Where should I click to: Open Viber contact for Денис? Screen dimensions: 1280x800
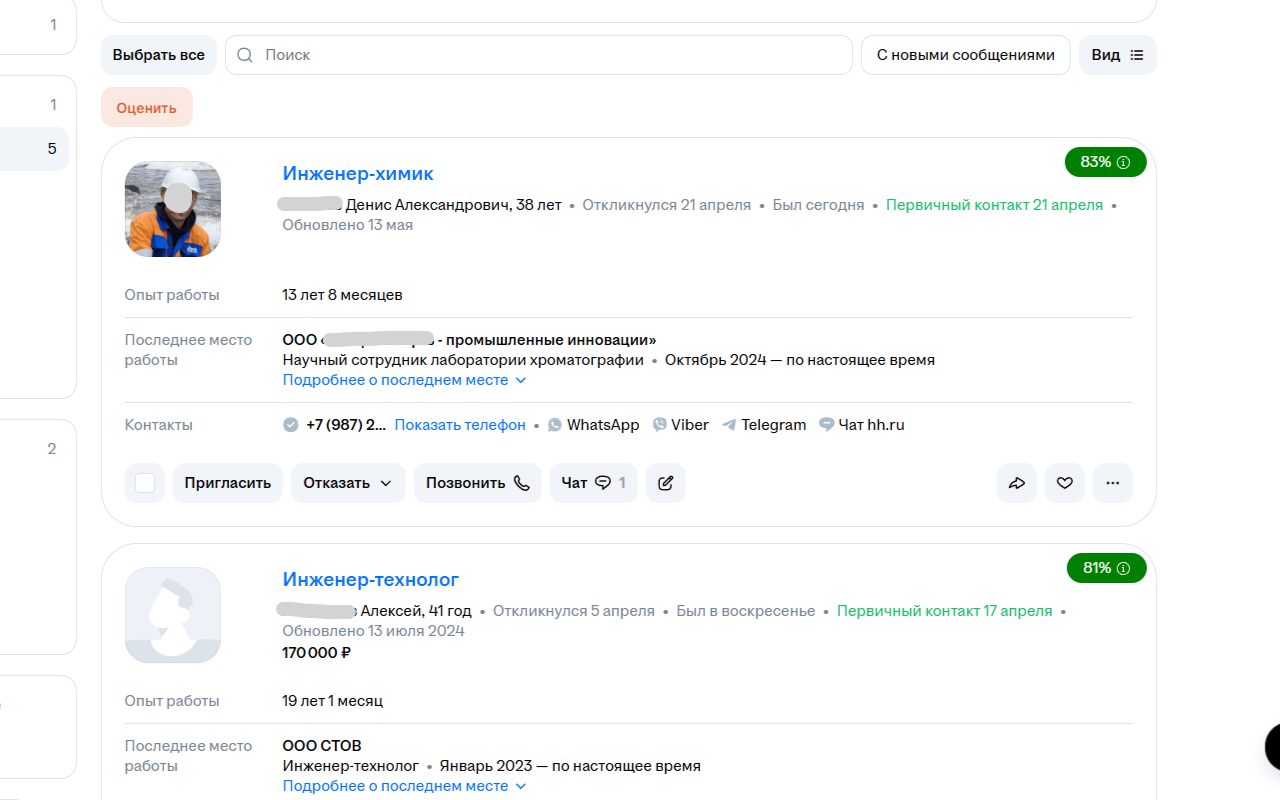pos(680,425)
